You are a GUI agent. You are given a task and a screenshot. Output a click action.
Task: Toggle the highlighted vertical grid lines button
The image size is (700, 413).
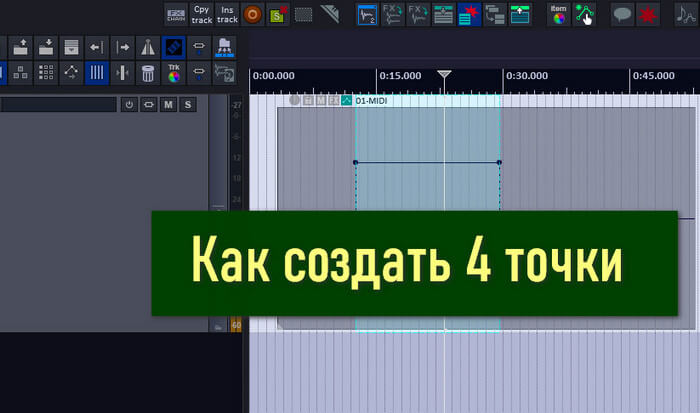[97, 73]
